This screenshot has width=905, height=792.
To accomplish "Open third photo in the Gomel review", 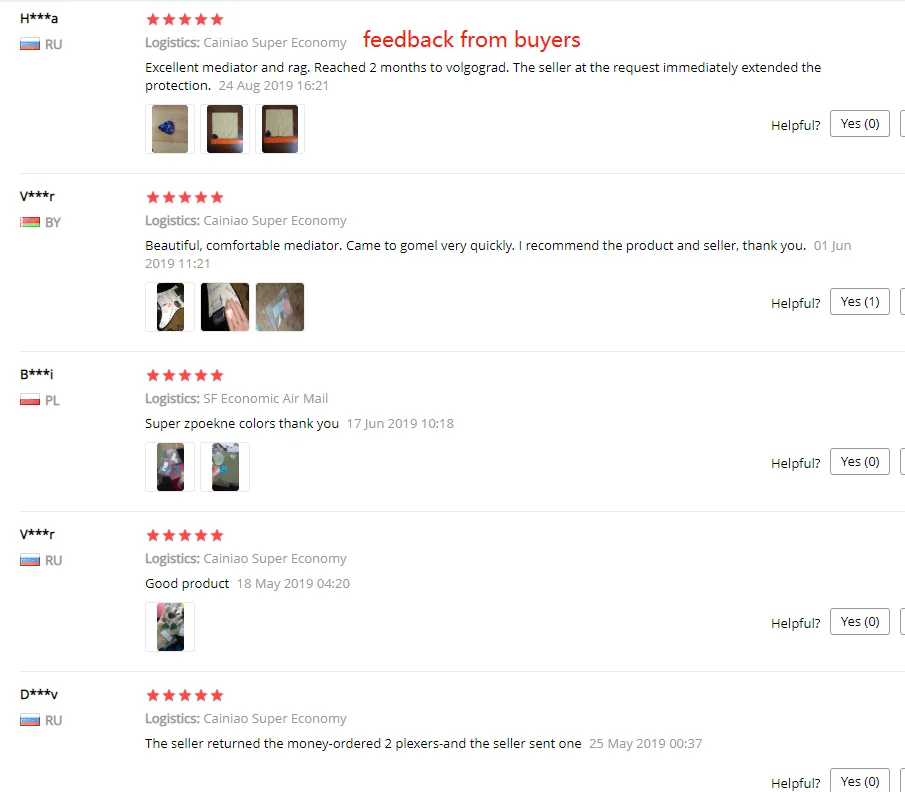I will 280,307.
